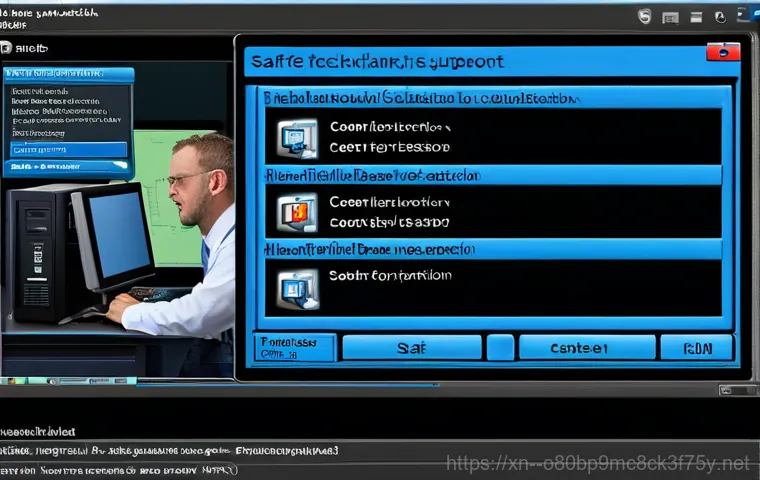
Task: Click the monitor icon in the first dialog section
Action: (296, 139)
